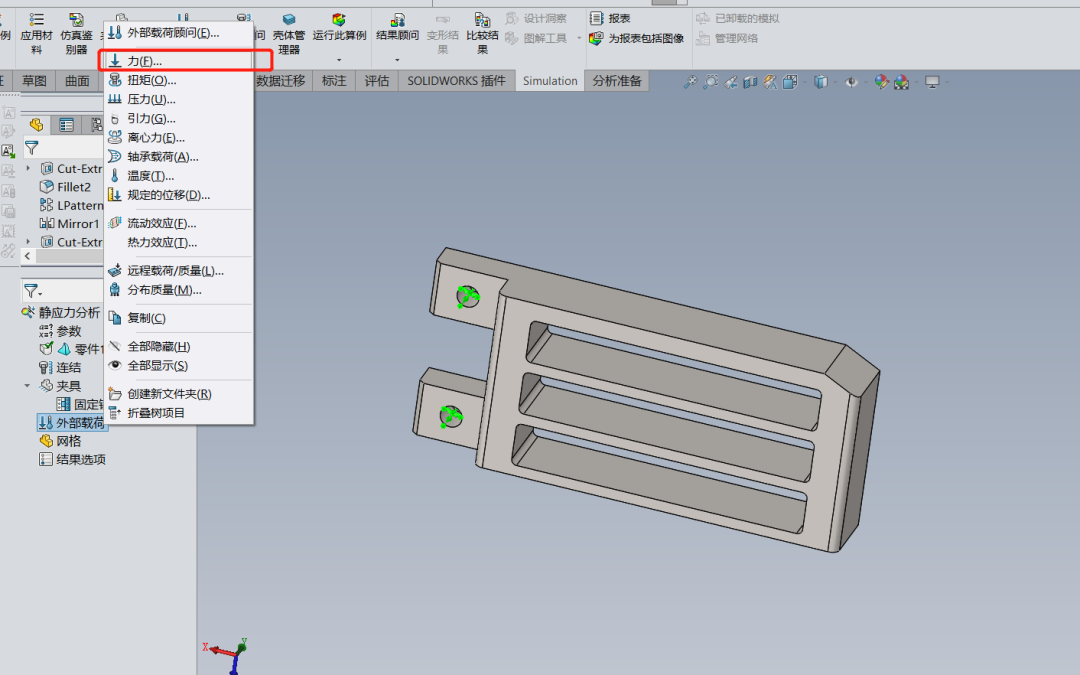Open the SOLIDWORKS 插件 tab

coord(456,81)
